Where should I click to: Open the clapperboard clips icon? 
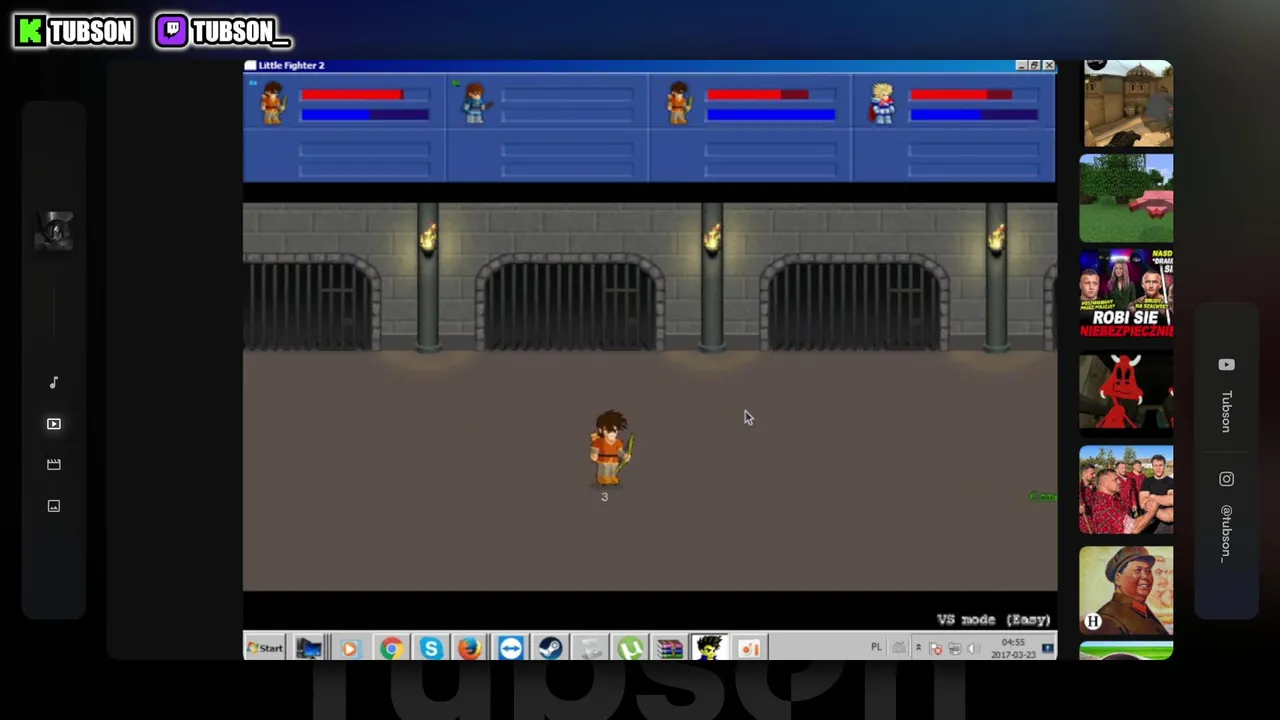coord(54,464)
